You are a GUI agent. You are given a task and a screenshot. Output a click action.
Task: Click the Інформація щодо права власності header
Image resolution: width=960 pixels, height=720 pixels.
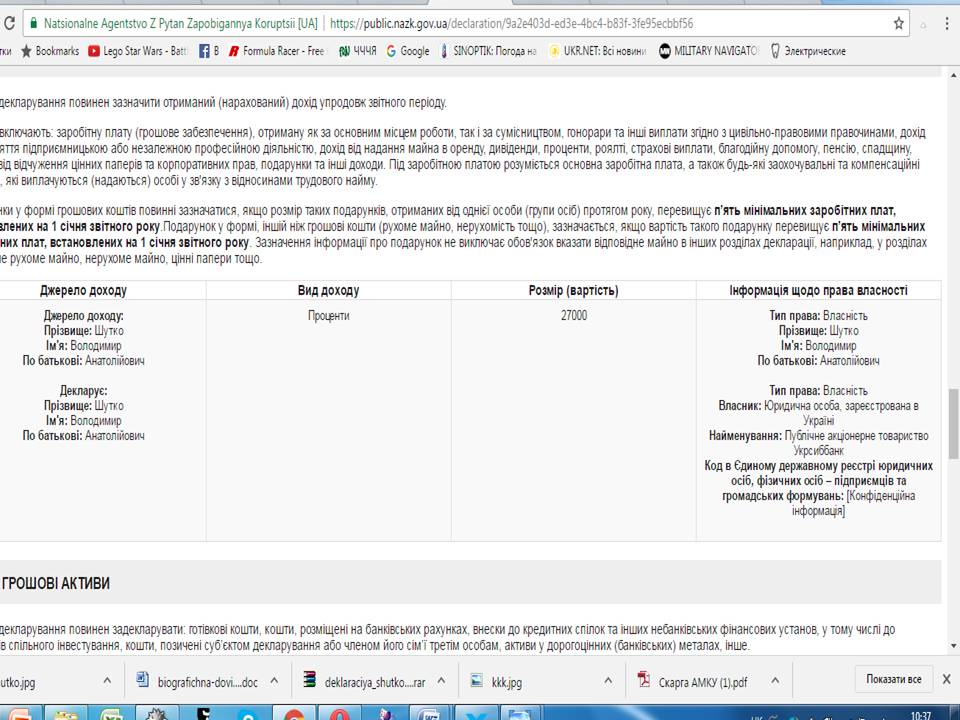(x=819, y=291)
